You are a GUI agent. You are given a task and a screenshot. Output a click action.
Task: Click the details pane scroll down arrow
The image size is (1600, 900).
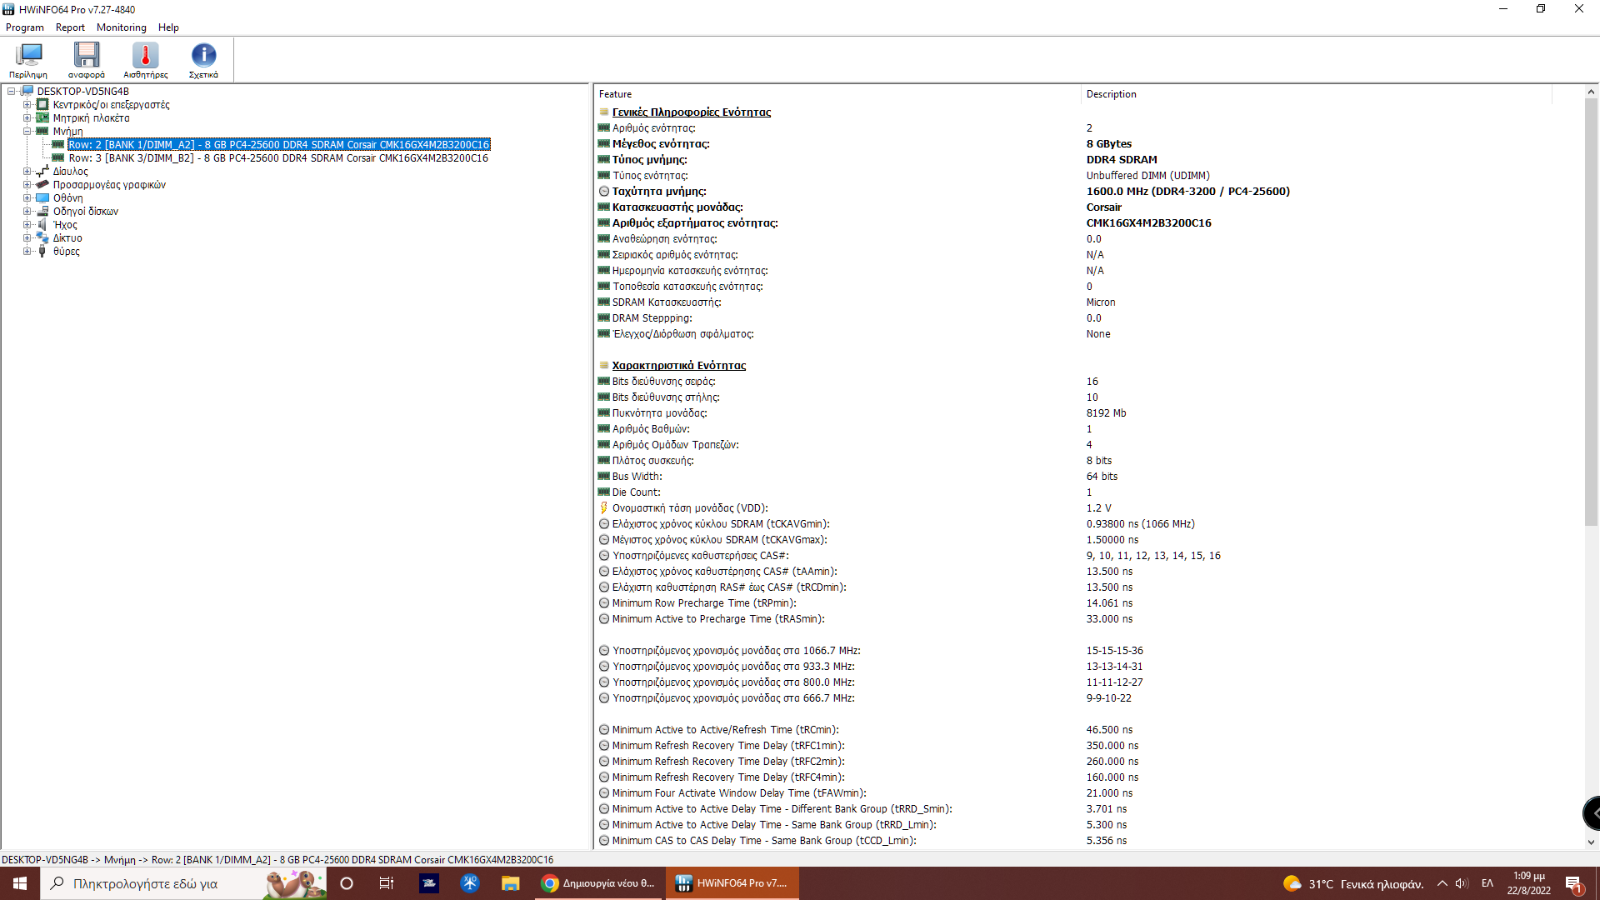[x=1591, y=842]
